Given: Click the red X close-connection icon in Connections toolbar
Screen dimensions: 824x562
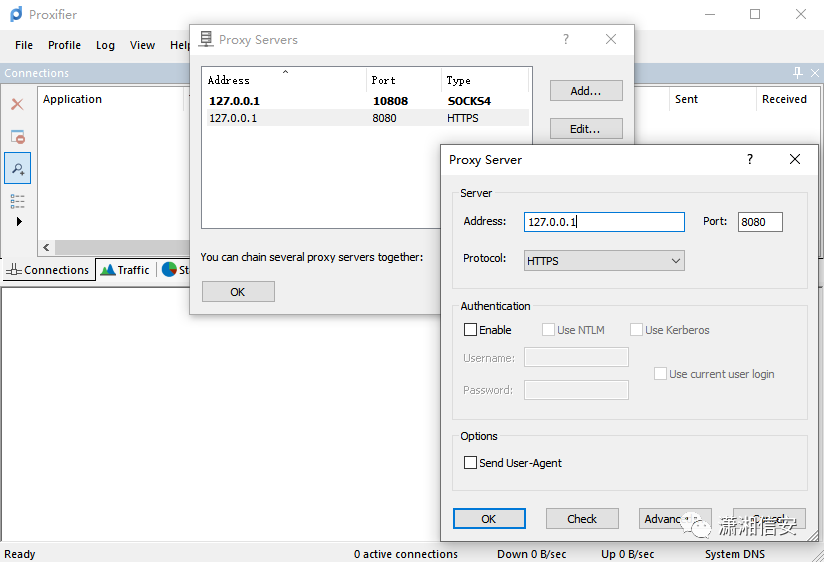Looking at the screenshot, I should click(17, 104).
